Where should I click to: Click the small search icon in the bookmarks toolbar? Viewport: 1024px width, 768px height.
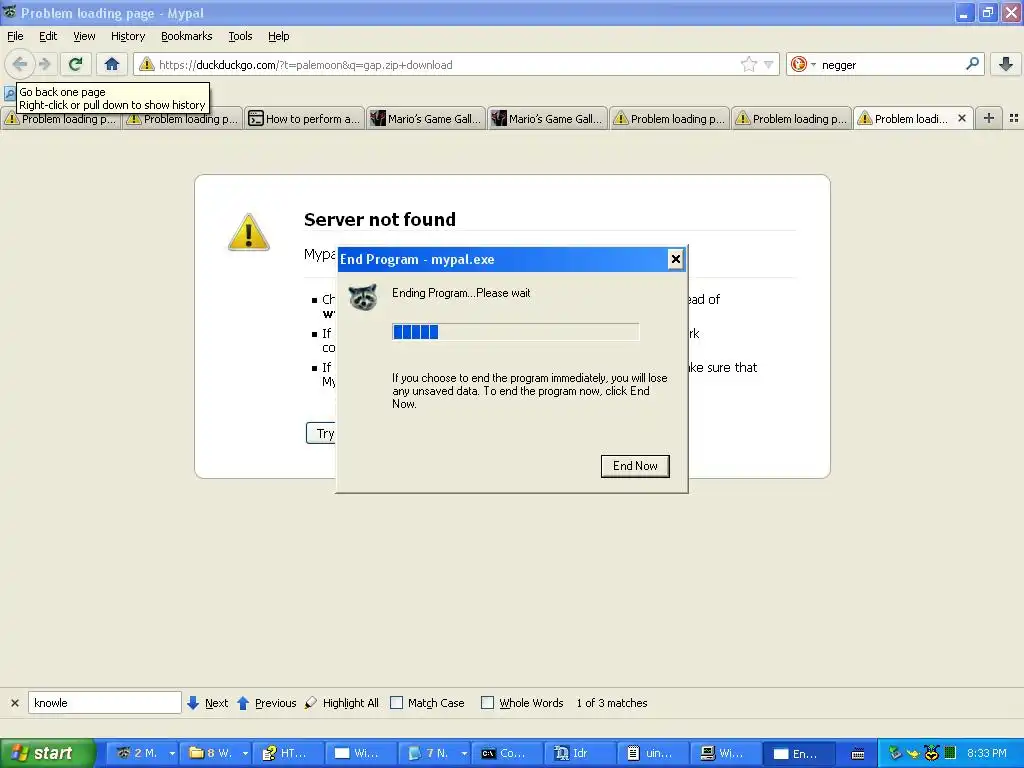point(9,93)
